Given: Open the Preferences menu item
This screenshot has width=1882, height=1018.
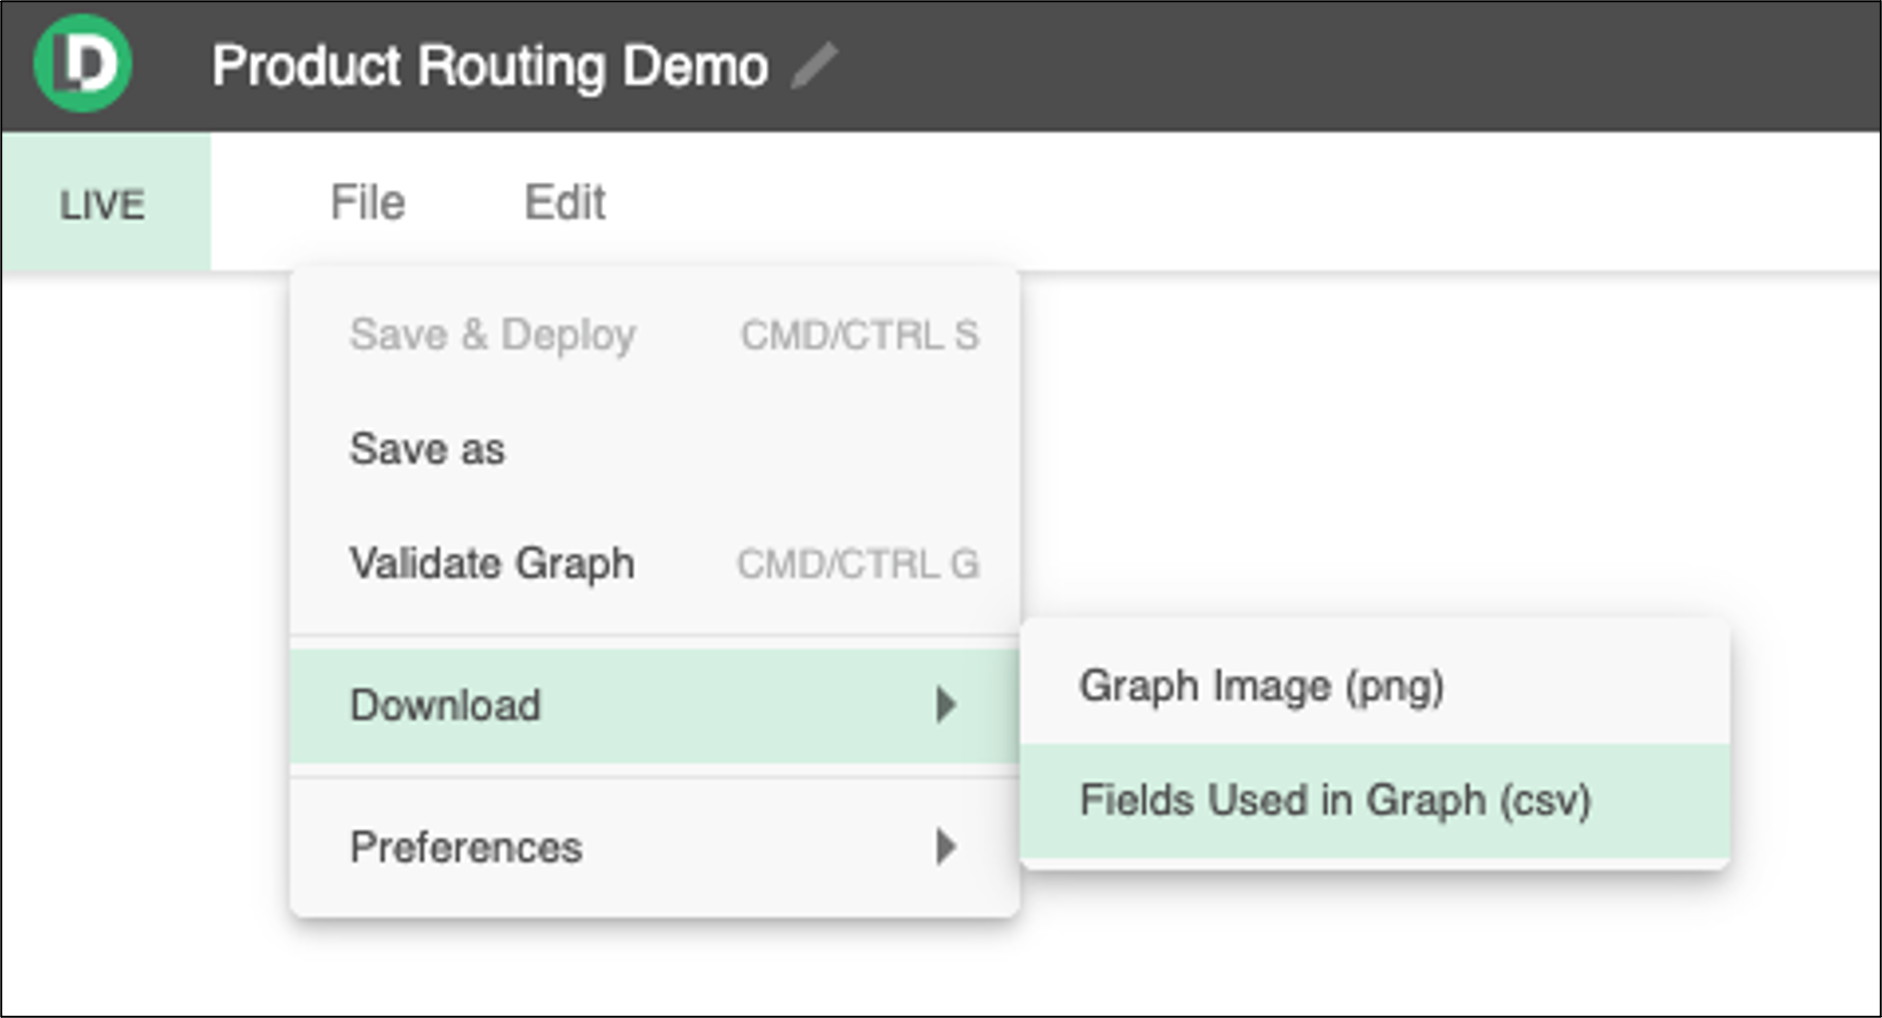Looking at the screenshot, I should click(655, 847).
